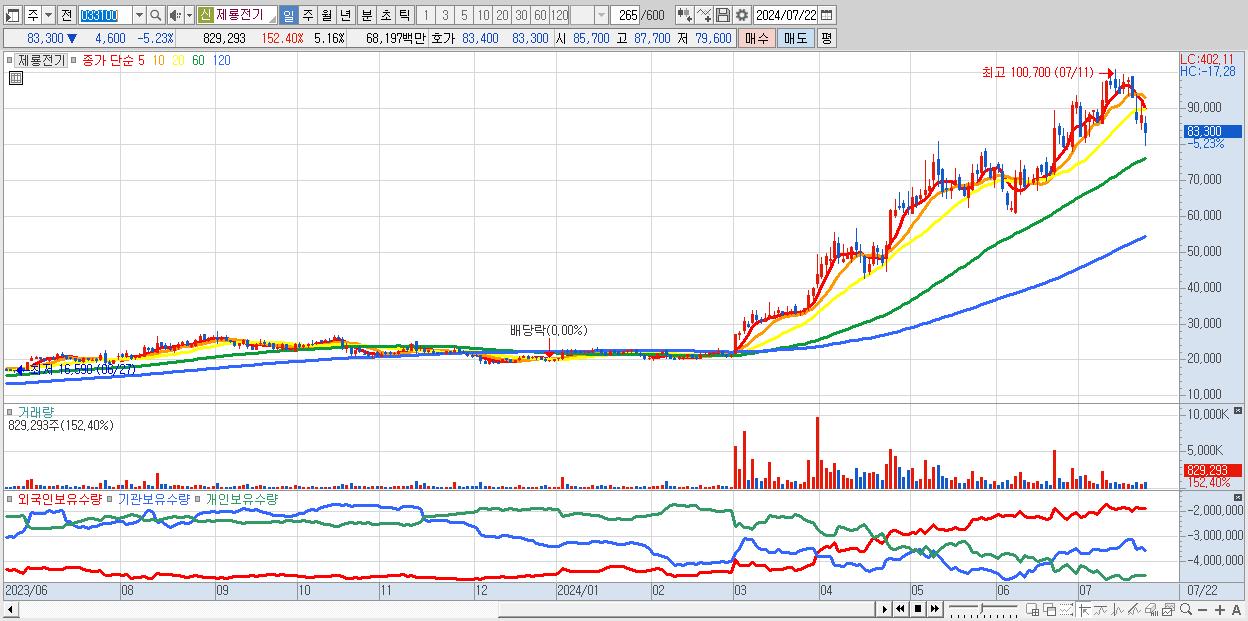The width and height of the screenshot is (1248, 621).
Task: Click the add candlestick chart icon
Action: (684, 15)
